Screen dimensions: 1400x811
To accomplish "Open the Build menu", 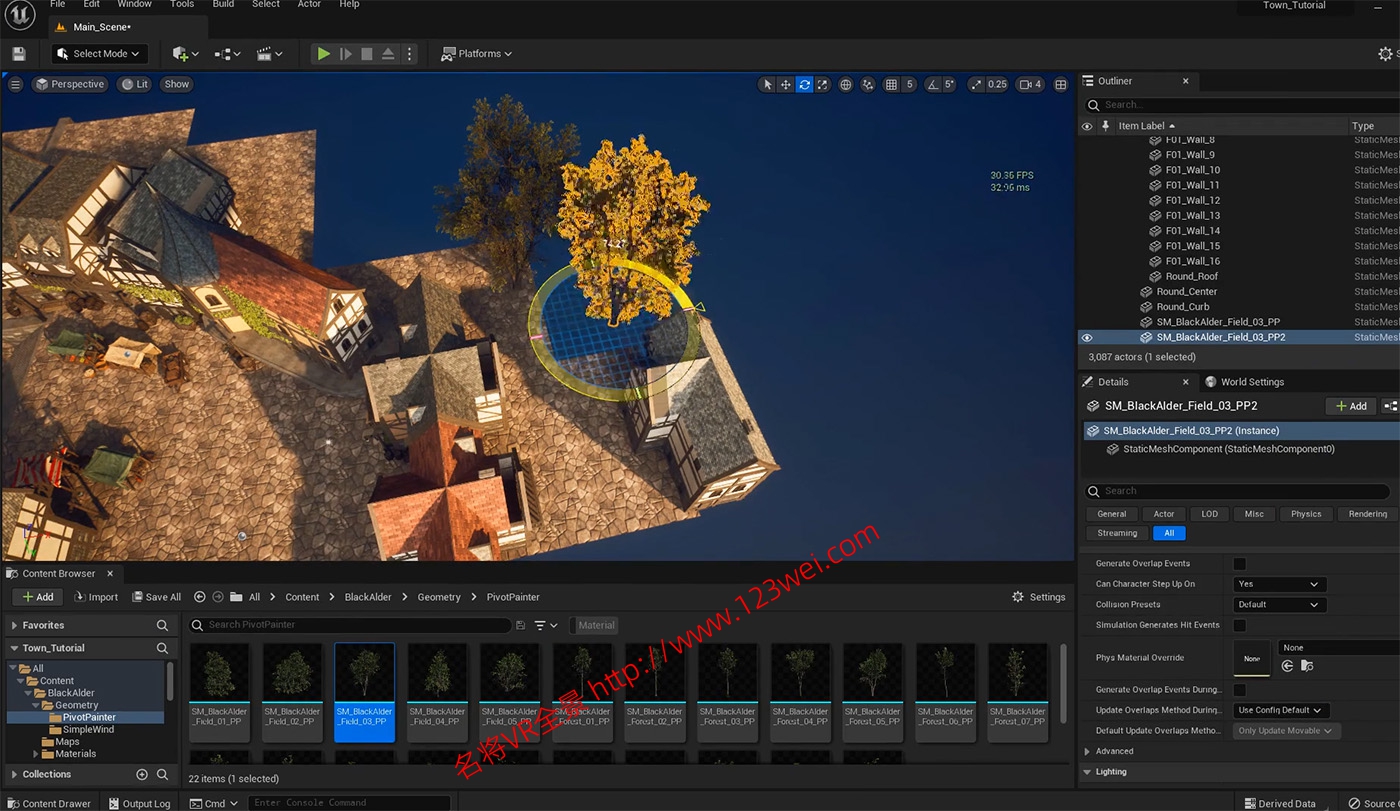I will point(223,5).
